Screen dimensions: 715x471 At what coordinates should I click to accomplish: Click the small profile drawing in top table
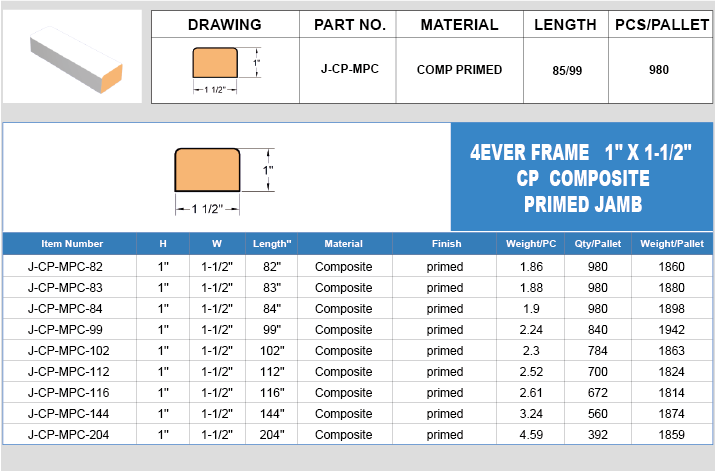pos(226,70)
